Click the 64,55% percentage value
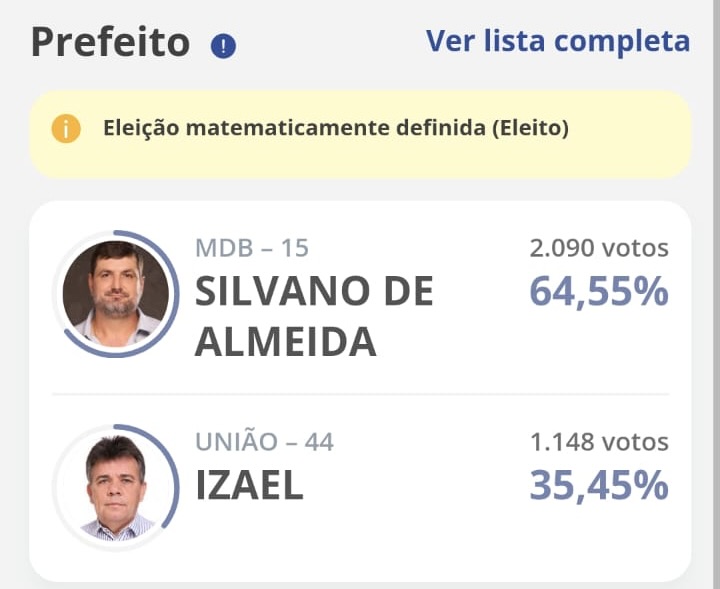The image size is (720, 589). [x=599, y=292]
